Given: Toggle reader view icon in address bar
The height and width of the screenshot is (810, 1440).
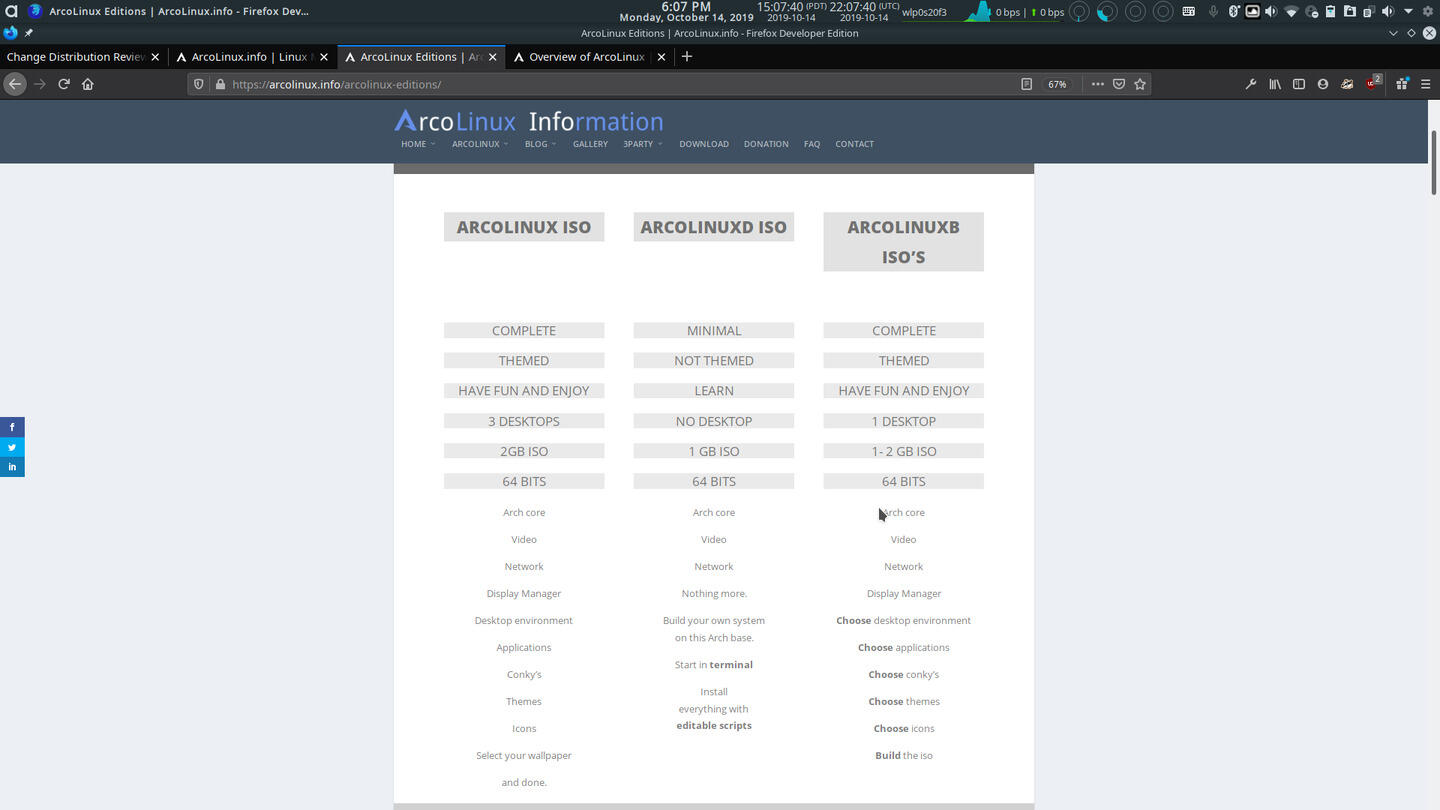Looking at the screenshot, I should (x=1026, y=84).
